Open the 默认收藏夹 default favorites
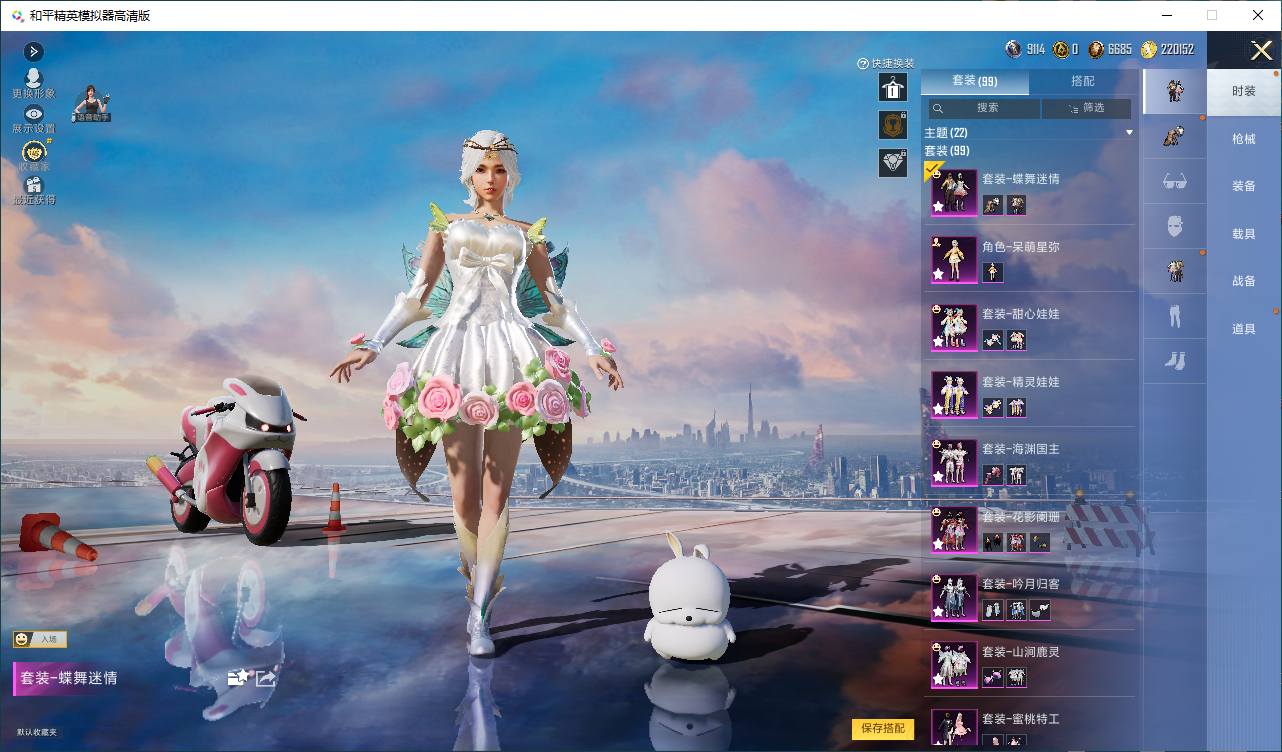1282x752 pixels. pyautogui.click(x=37, y=732)
